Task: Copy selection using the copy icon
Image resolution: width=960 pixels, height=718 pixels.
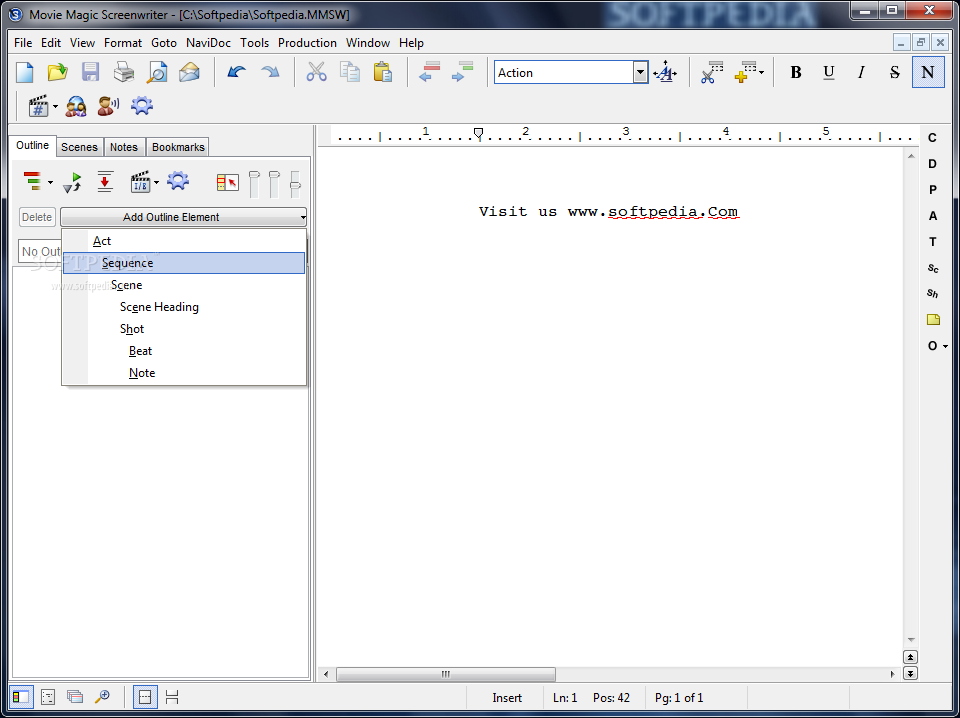Action: pos(350,72)
